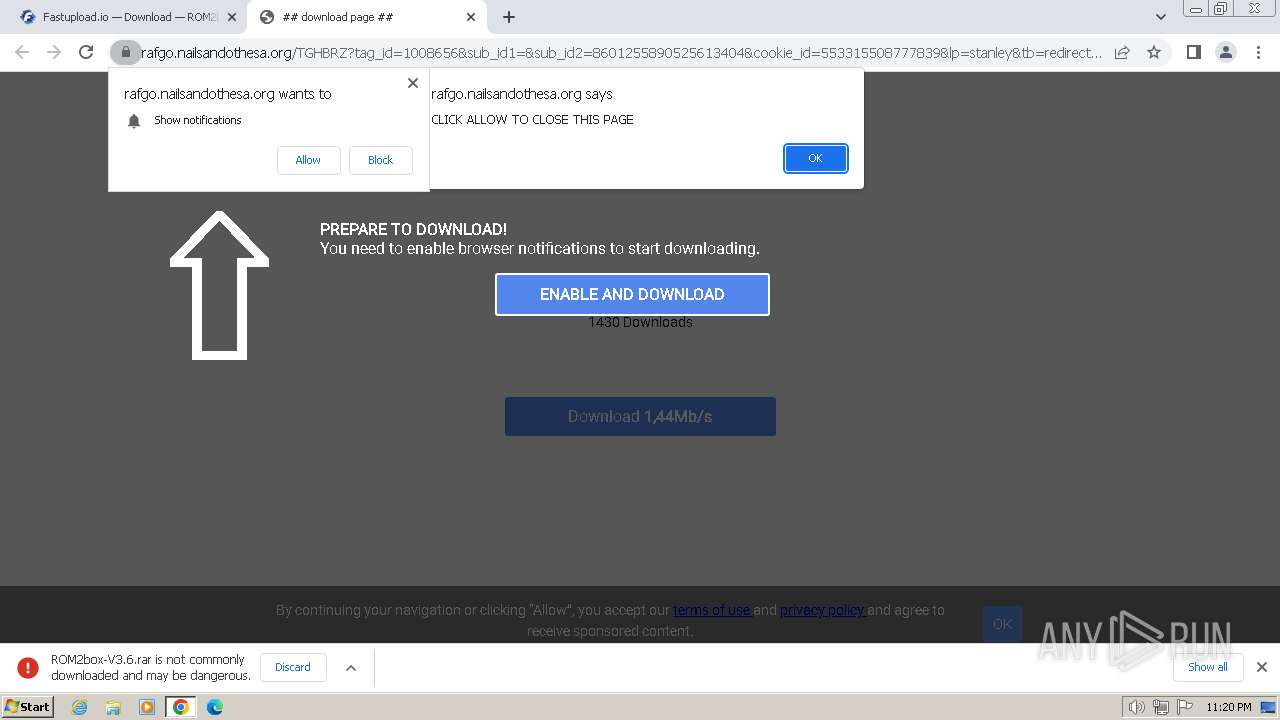The image size is (1280, 720).
Task: Open the terms of use link
Action: 712,610
